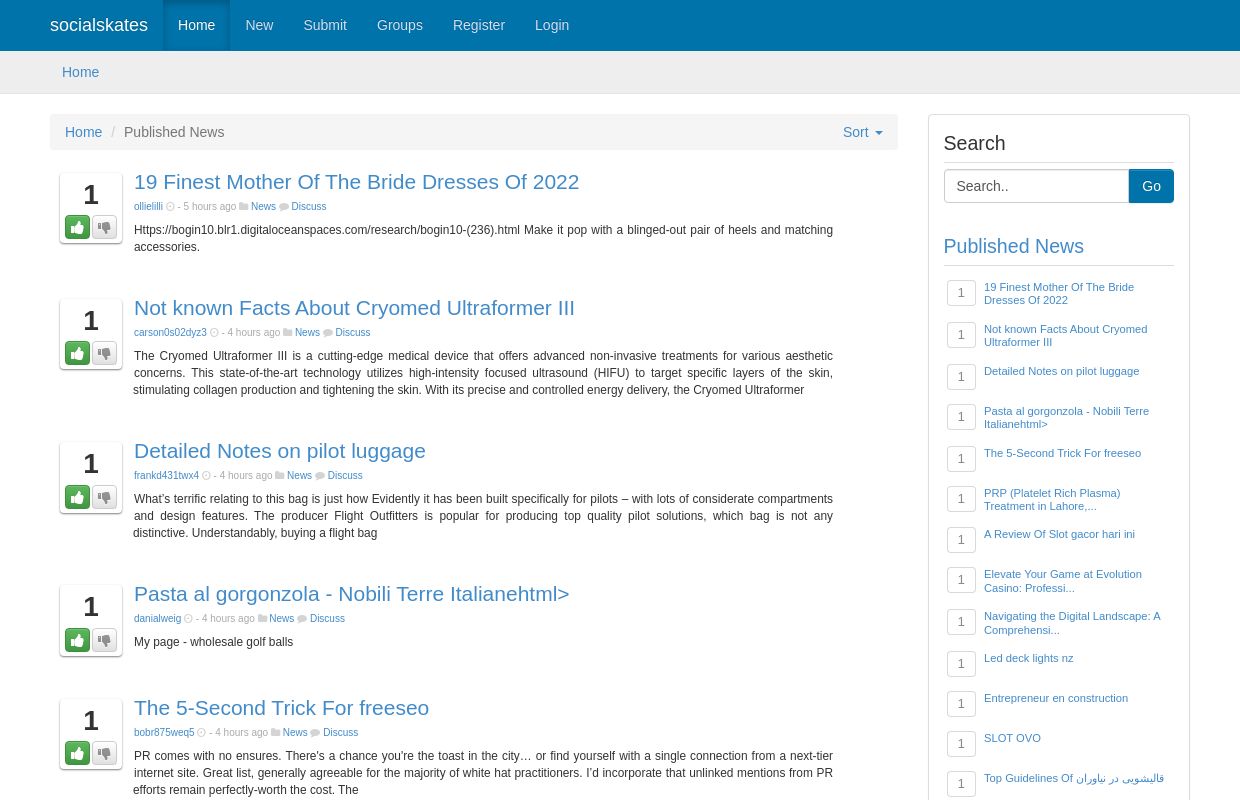Open the Published News breadcrumb dropdown path
This screenshot has height=800, width=1240.
(174, 132)
